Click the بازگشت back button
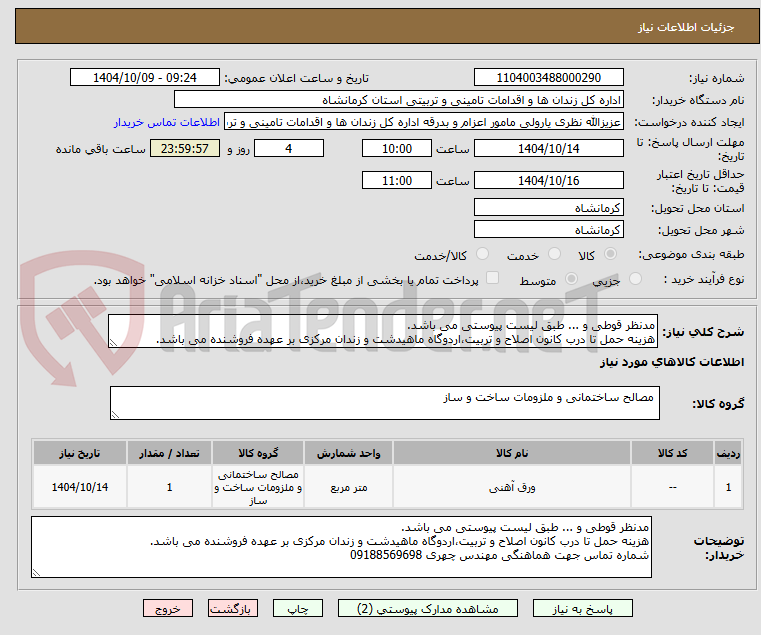This screenshot has width=761, height=635. (233, 608)
